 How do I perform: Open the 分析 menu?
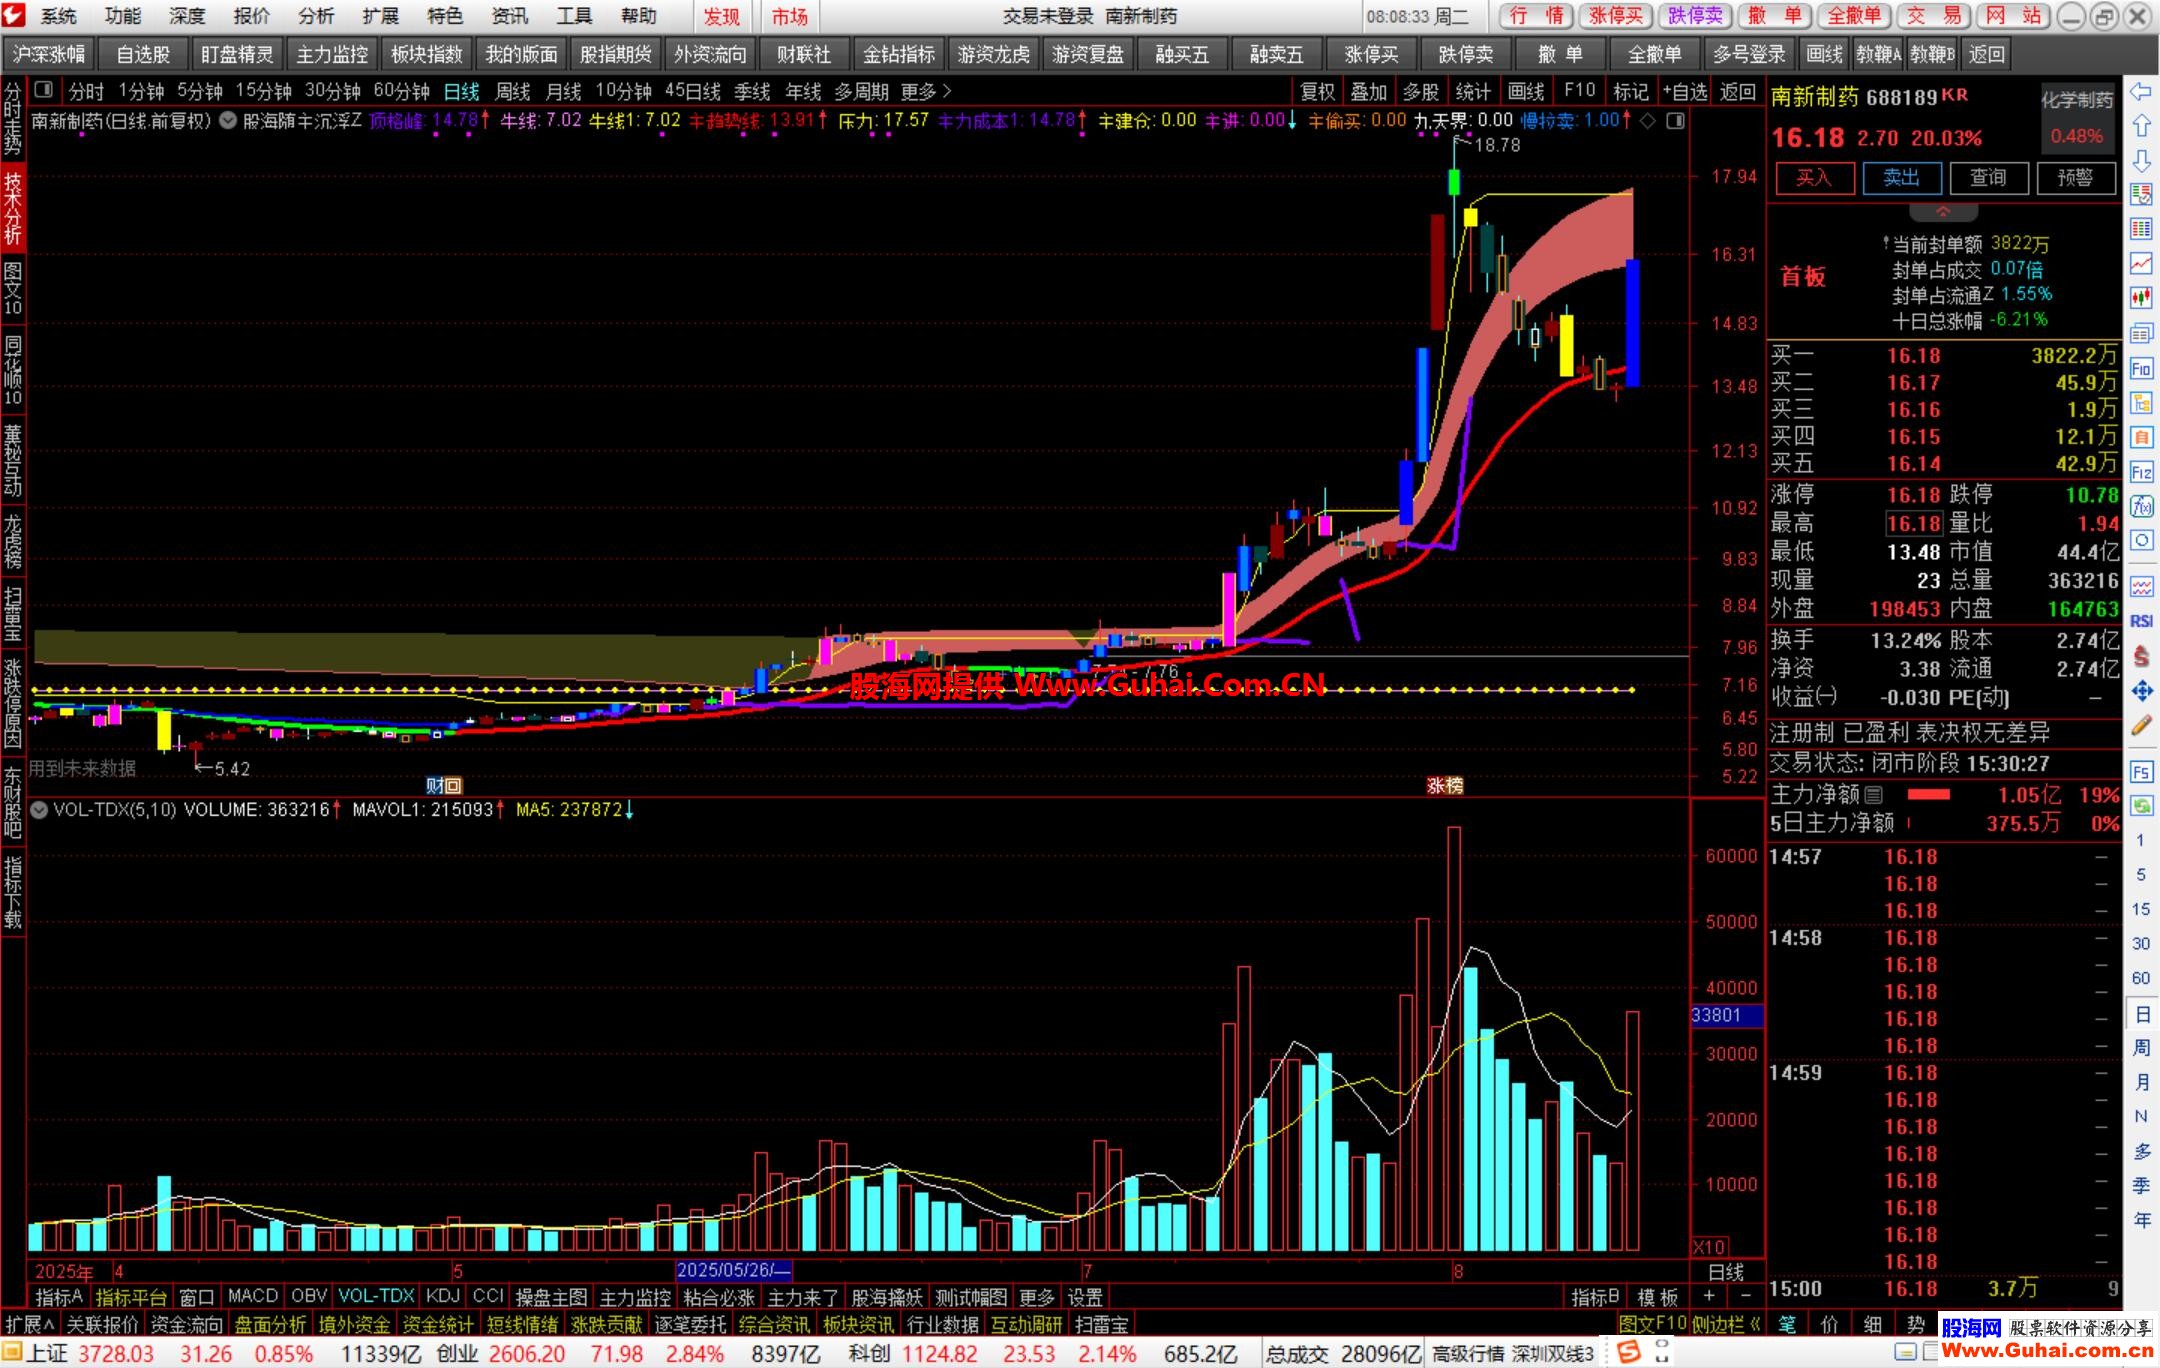[316, 16]
